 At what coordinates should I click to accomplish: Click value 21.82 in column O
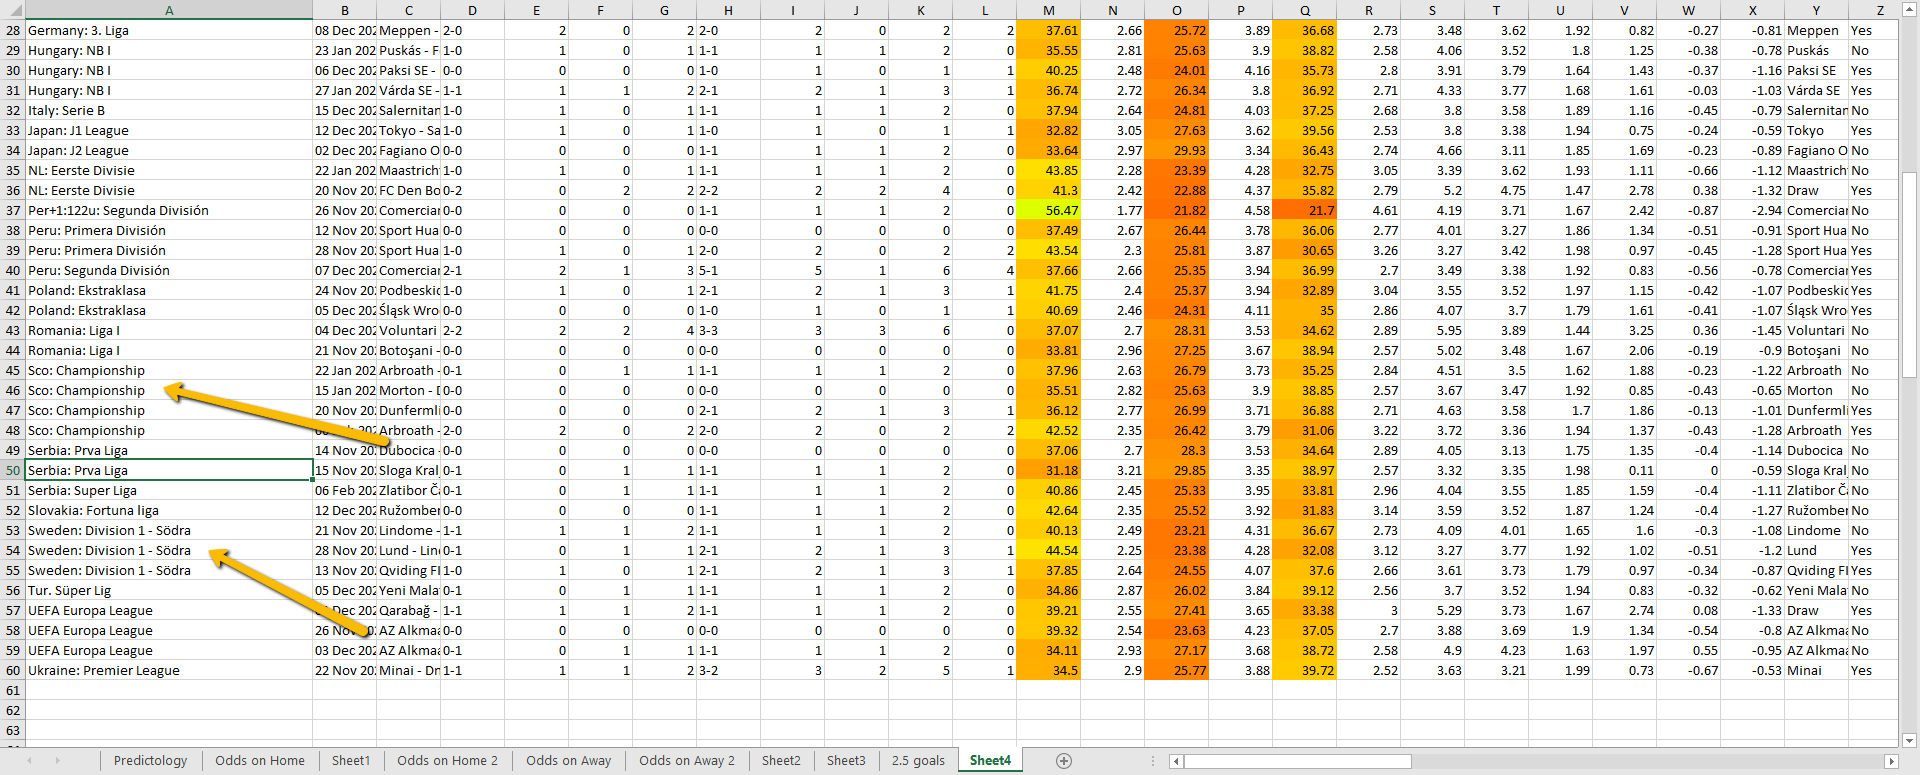(x=1176, y=210)
